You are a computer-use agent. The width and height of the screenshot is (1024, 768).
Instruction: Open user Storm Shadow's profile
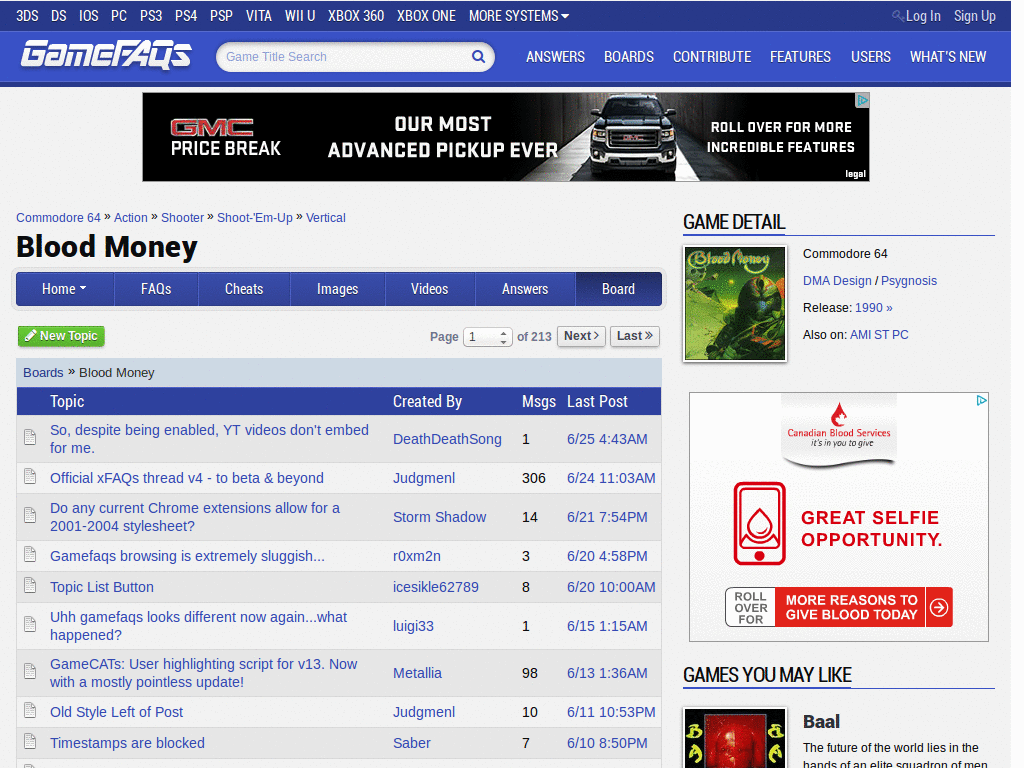440,517
